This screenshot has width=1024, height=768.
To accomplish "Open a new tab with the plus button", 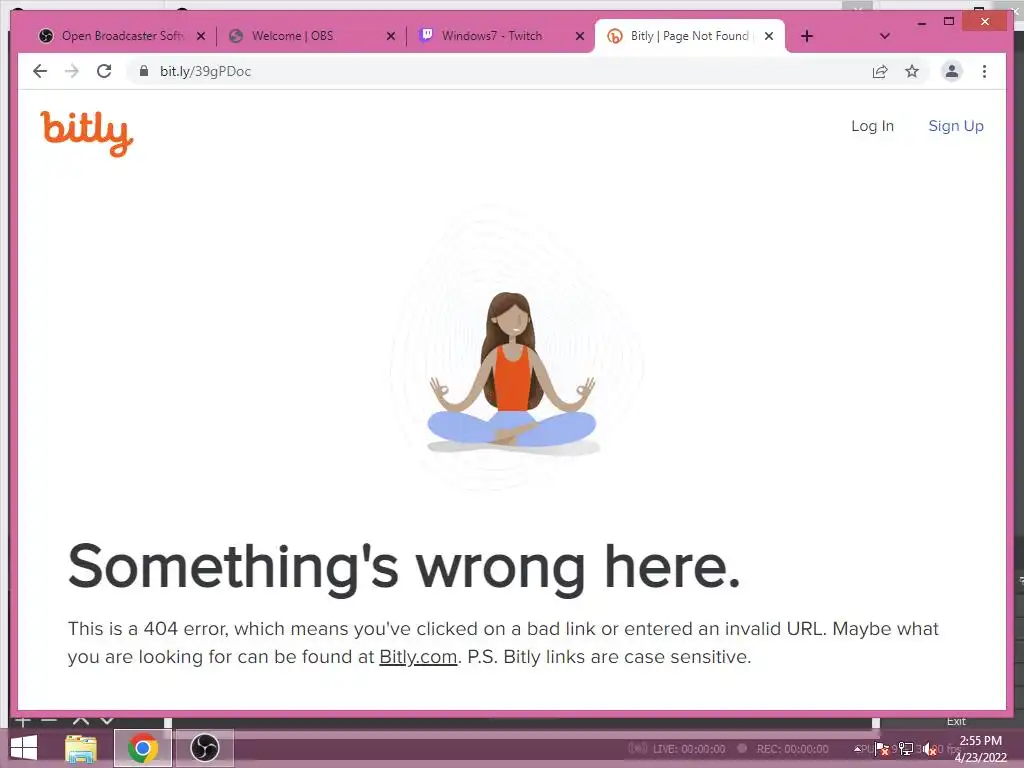I will 807,36.
